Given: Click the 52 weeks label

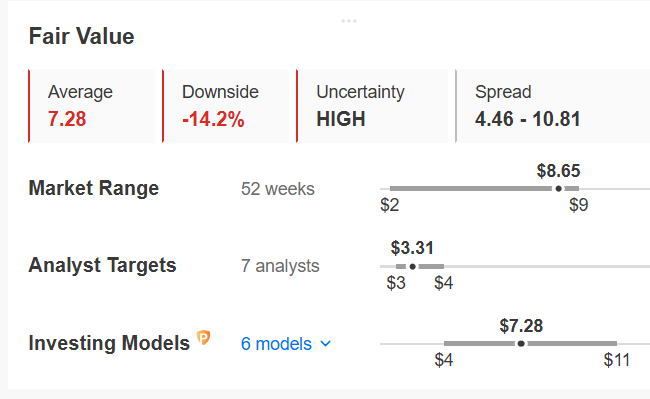Looking at the screenshot, I should pos(278,189).
